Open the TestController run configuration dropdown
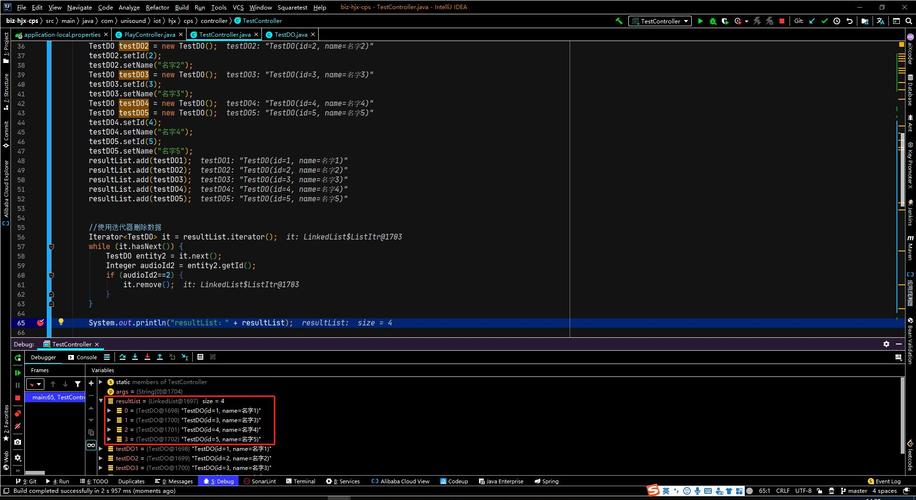 click(x=660, y=20)
